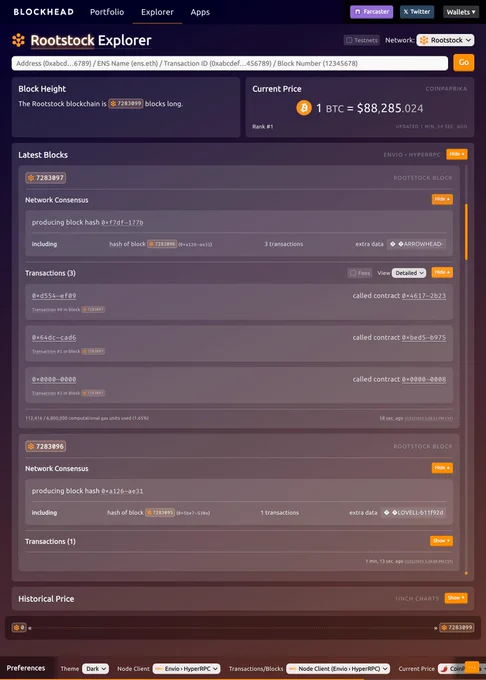
Task: Show the Transactions (1) list
Action: [441, 541]
